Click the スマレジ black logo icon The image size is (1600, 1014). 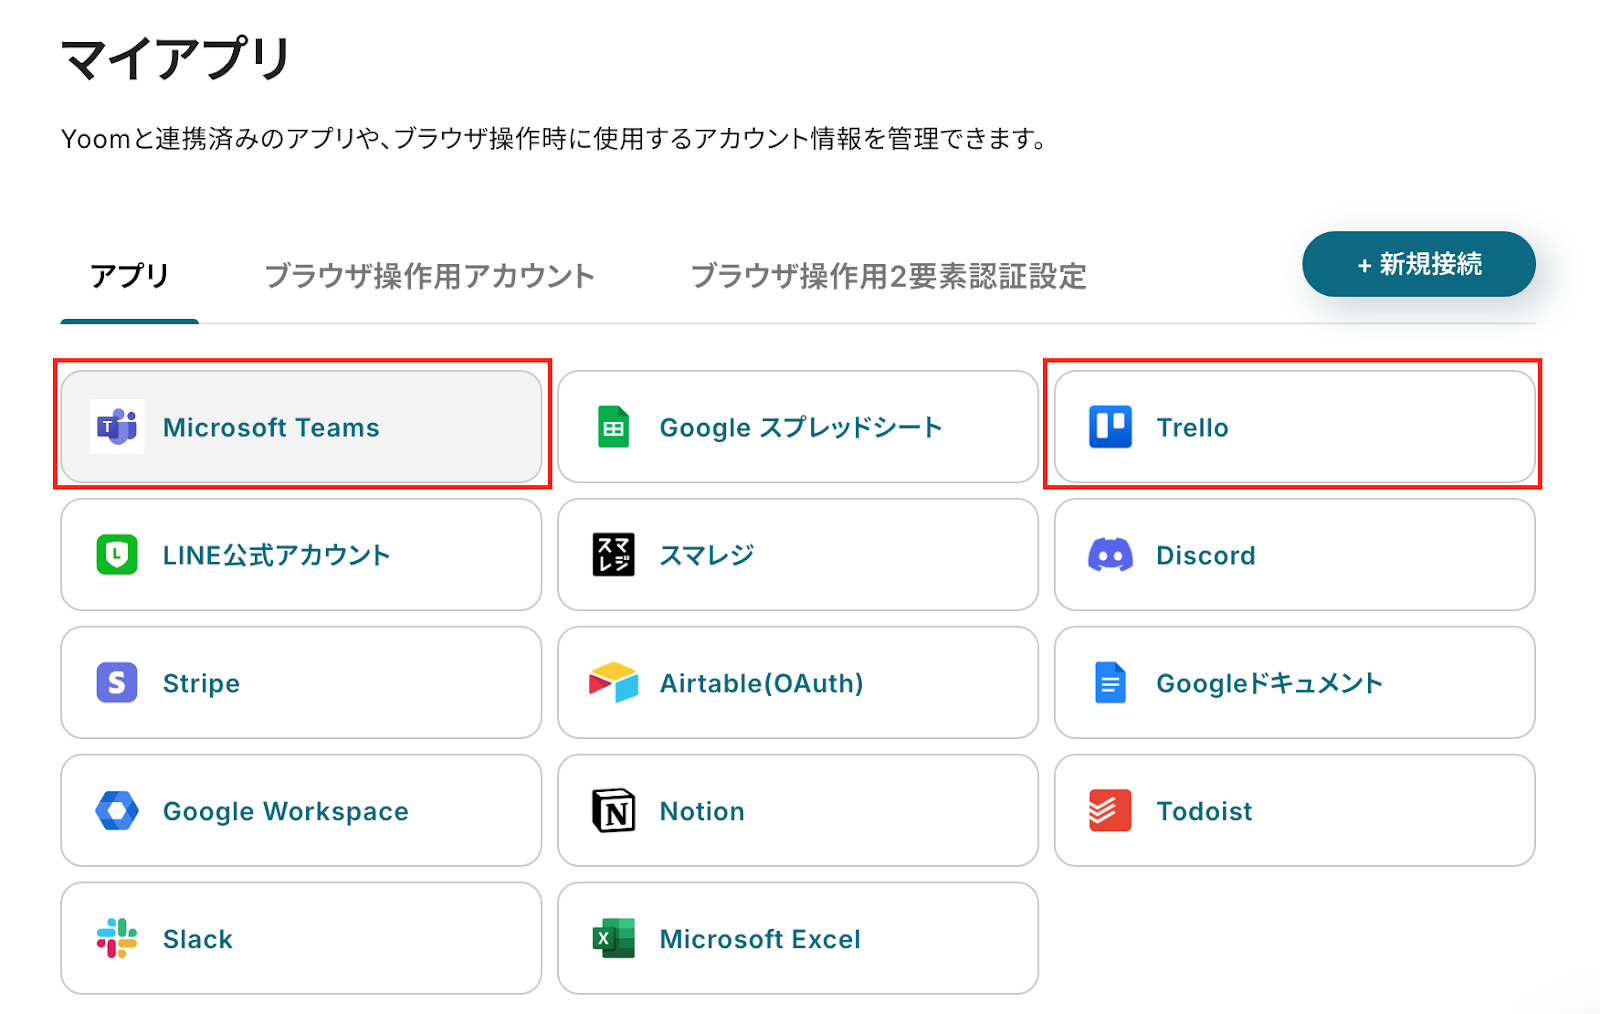pos(613,555)
